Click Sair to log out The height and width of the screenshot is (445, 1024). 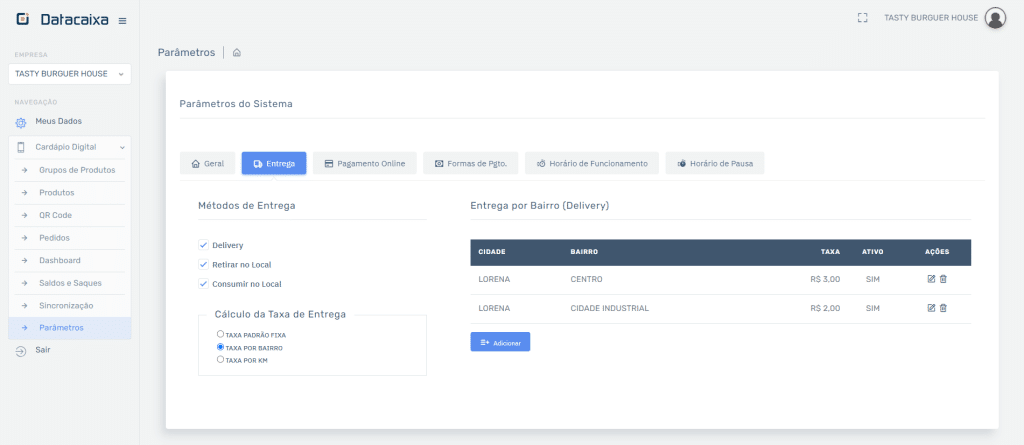point(42,350)
